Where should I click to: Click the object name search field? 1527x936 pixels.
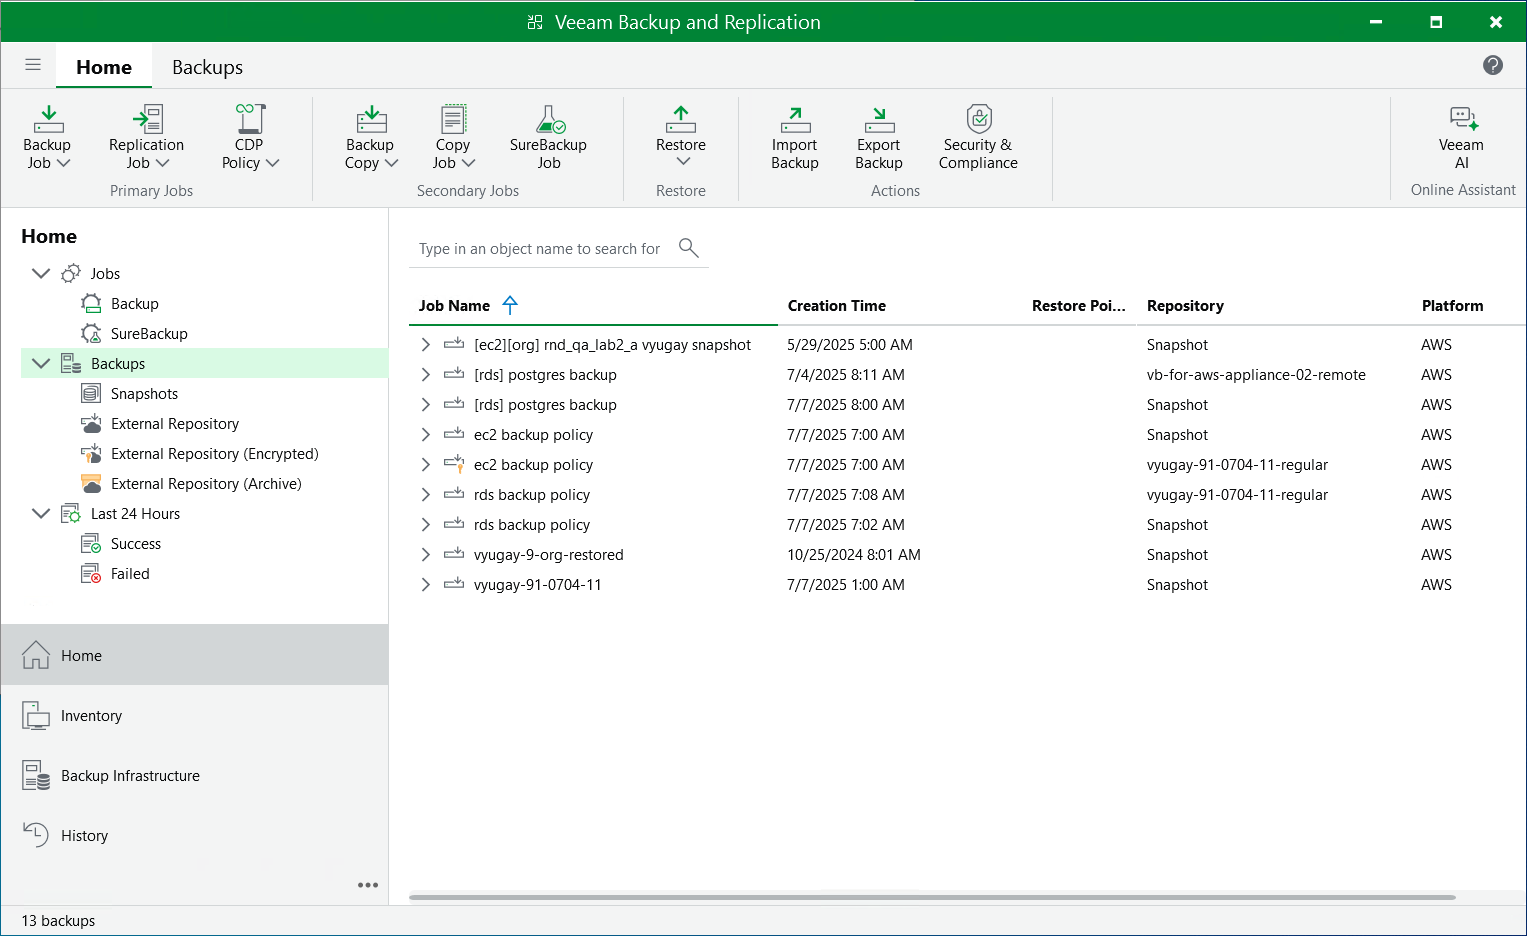[540, 249]
